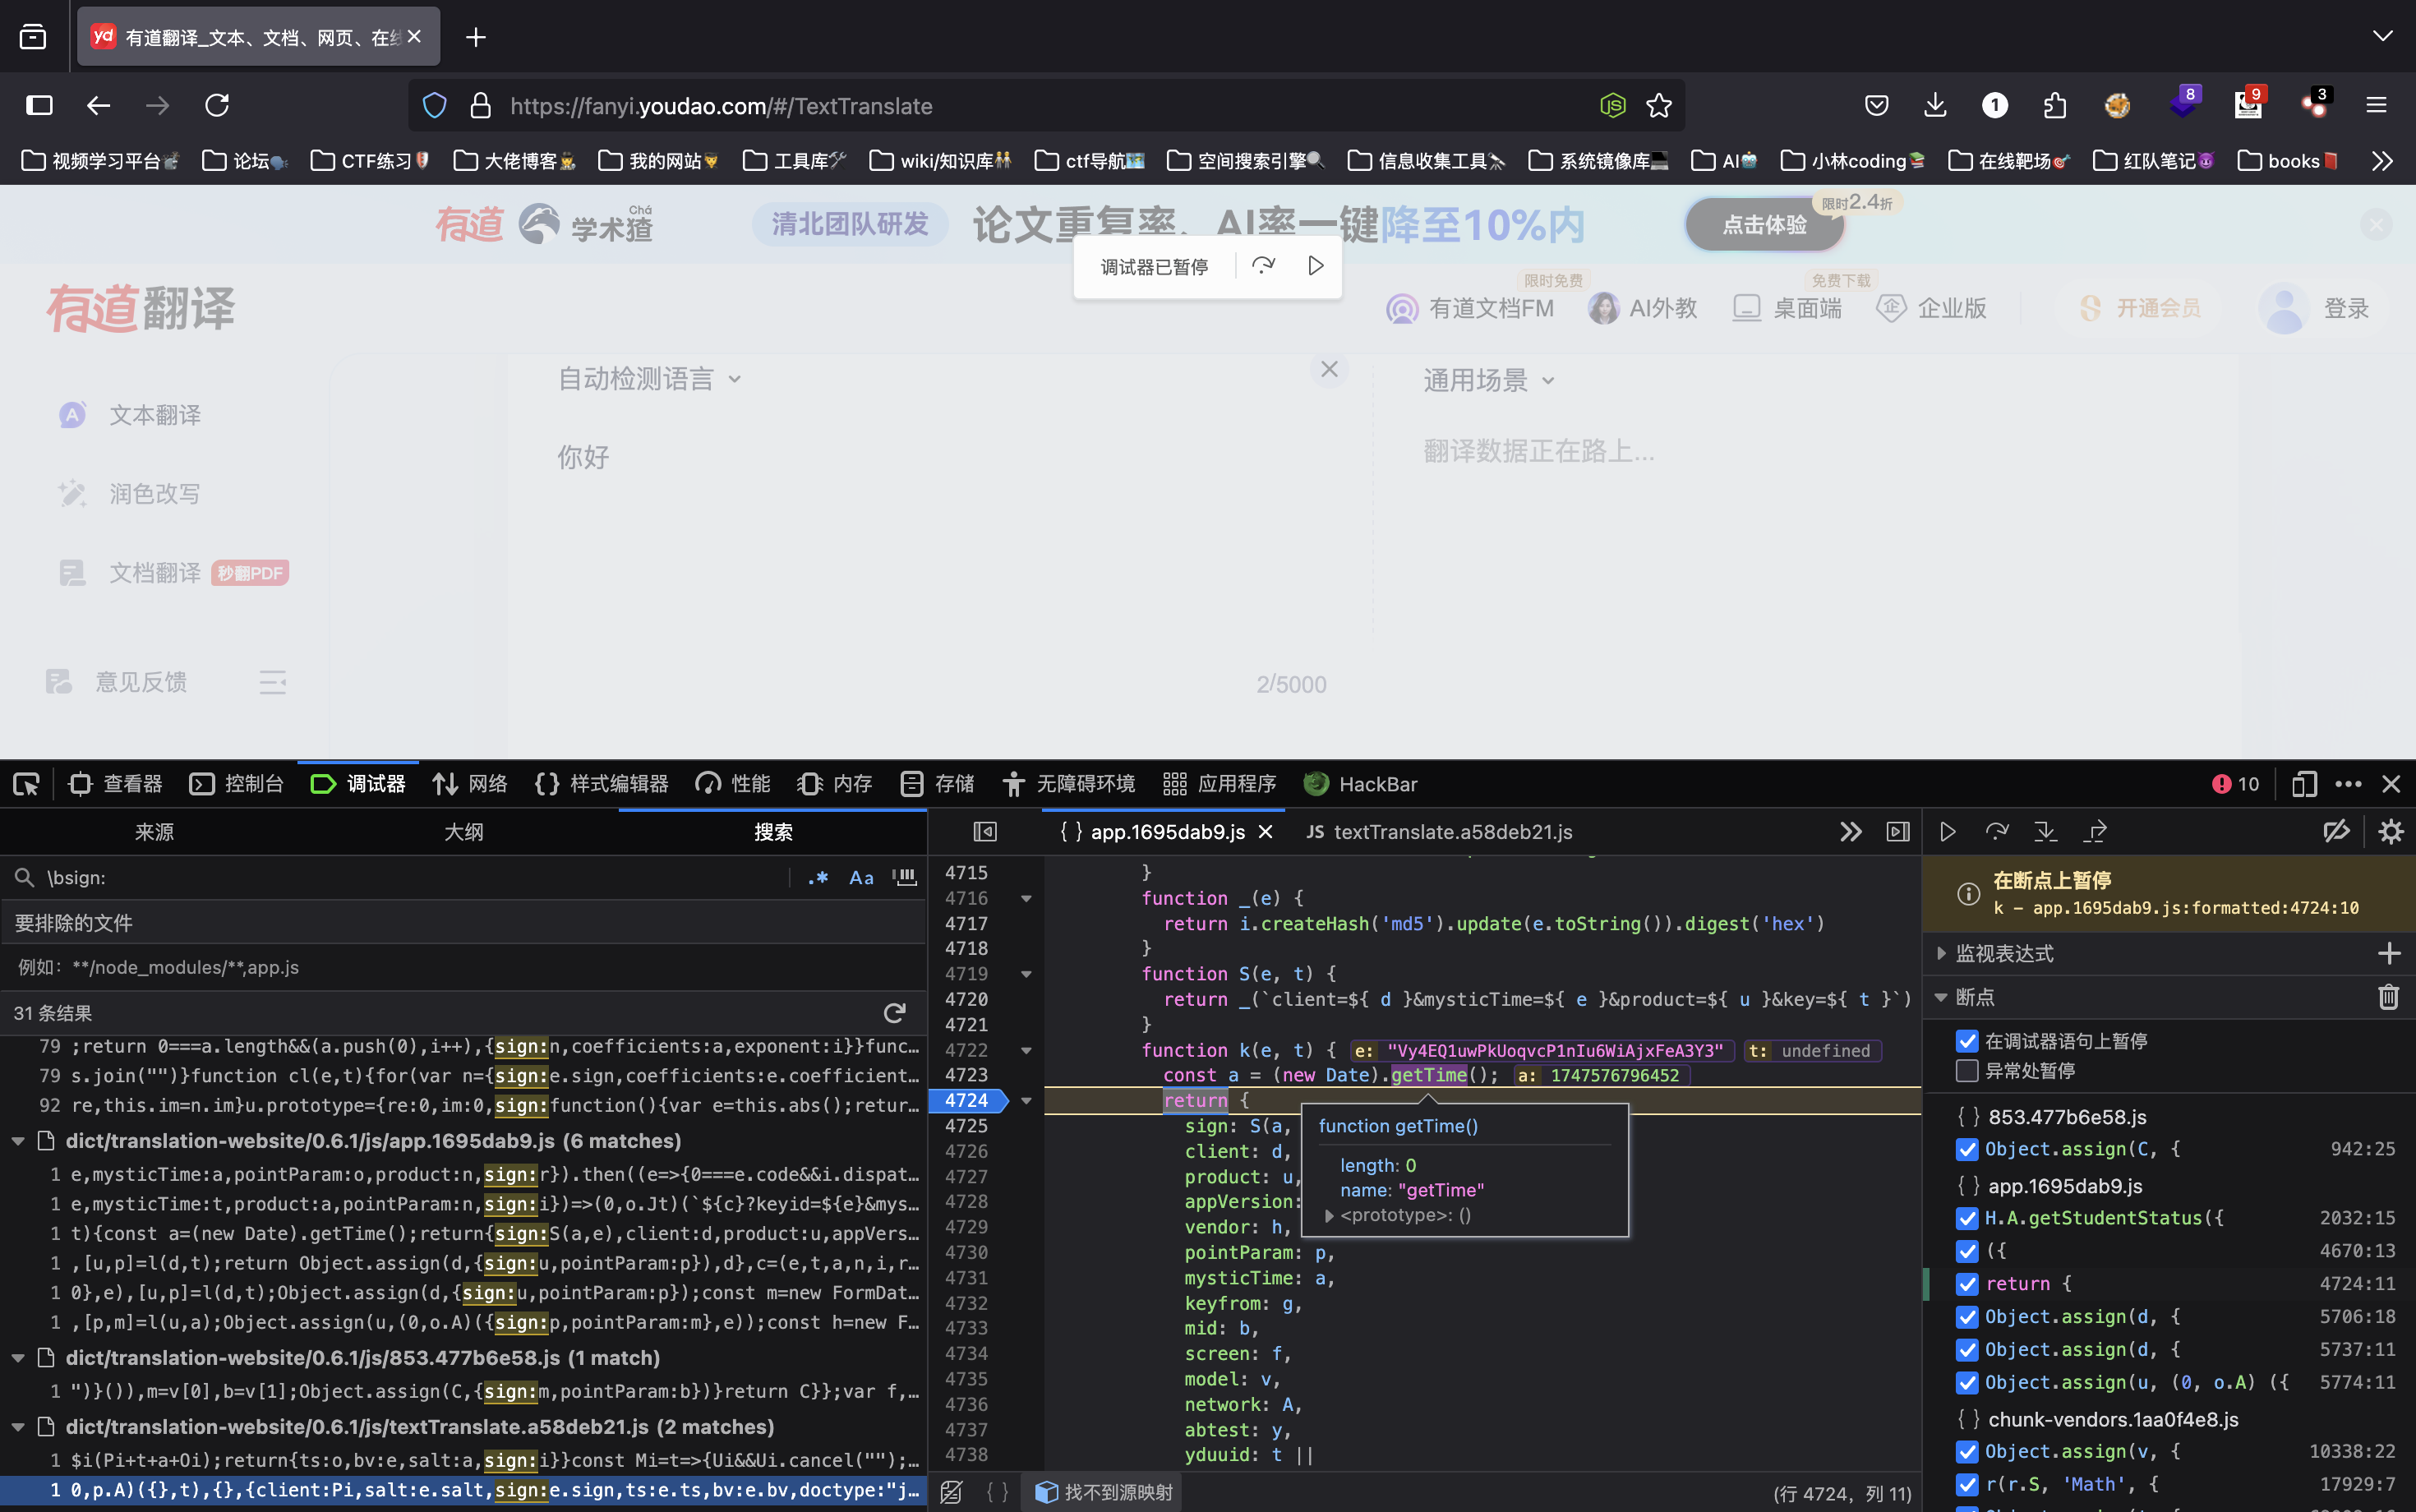This screenshot has width=2416, height=1512.
Task: Open debugger settings gear icon
Action: [x=2390, y=832]
